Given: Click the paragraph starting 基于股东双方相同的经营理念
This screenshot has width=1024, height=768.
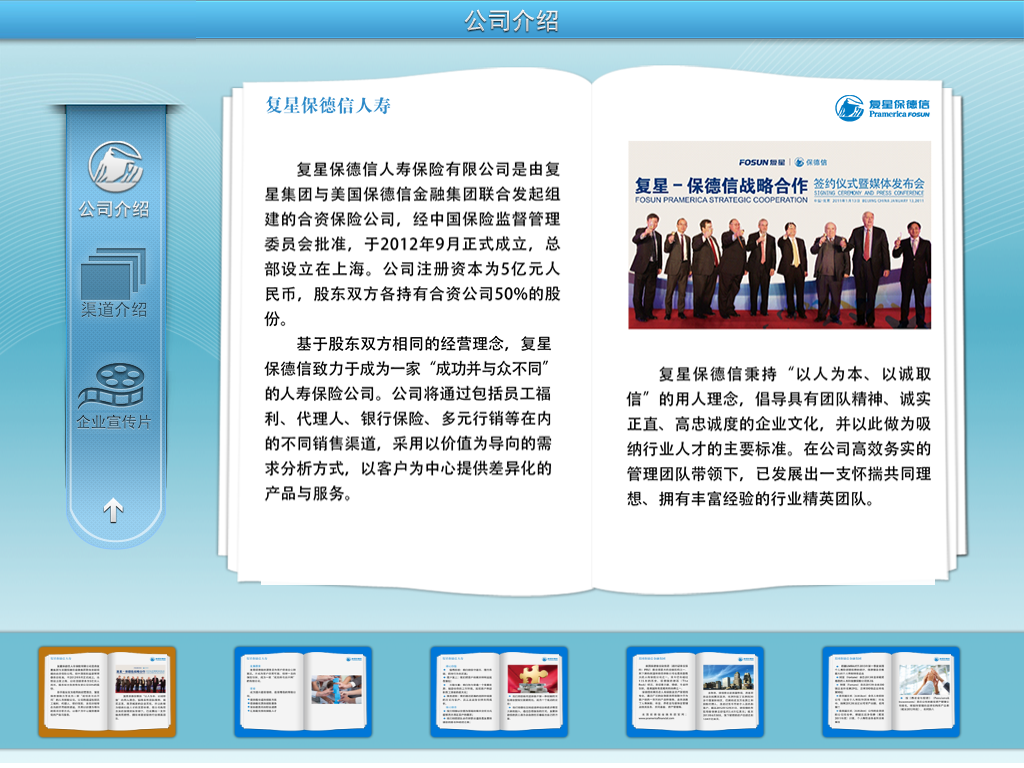Looking at the screenshot, I should click(408, 418).
